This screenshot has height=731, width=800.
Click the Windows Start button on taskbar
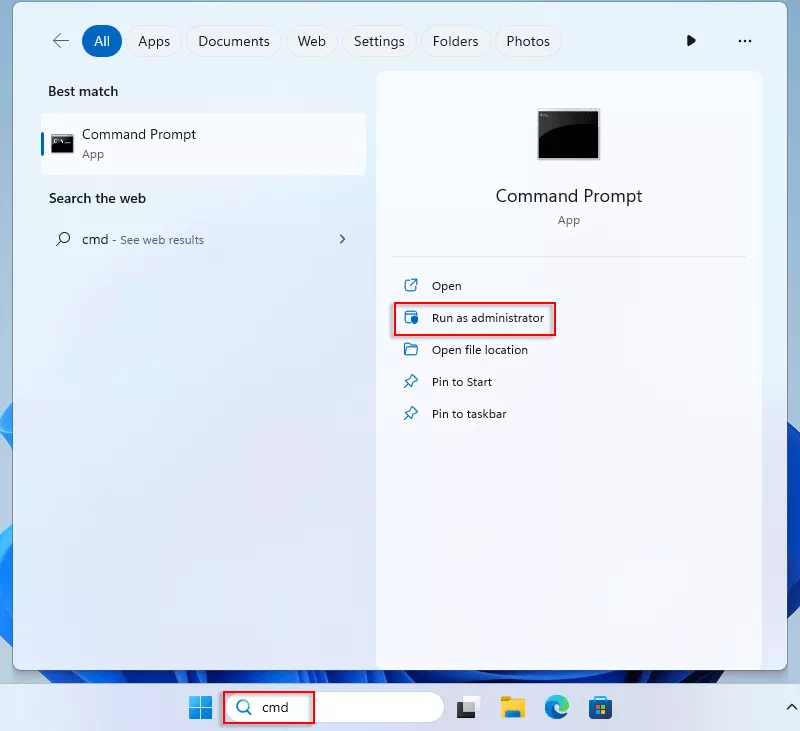201,708
